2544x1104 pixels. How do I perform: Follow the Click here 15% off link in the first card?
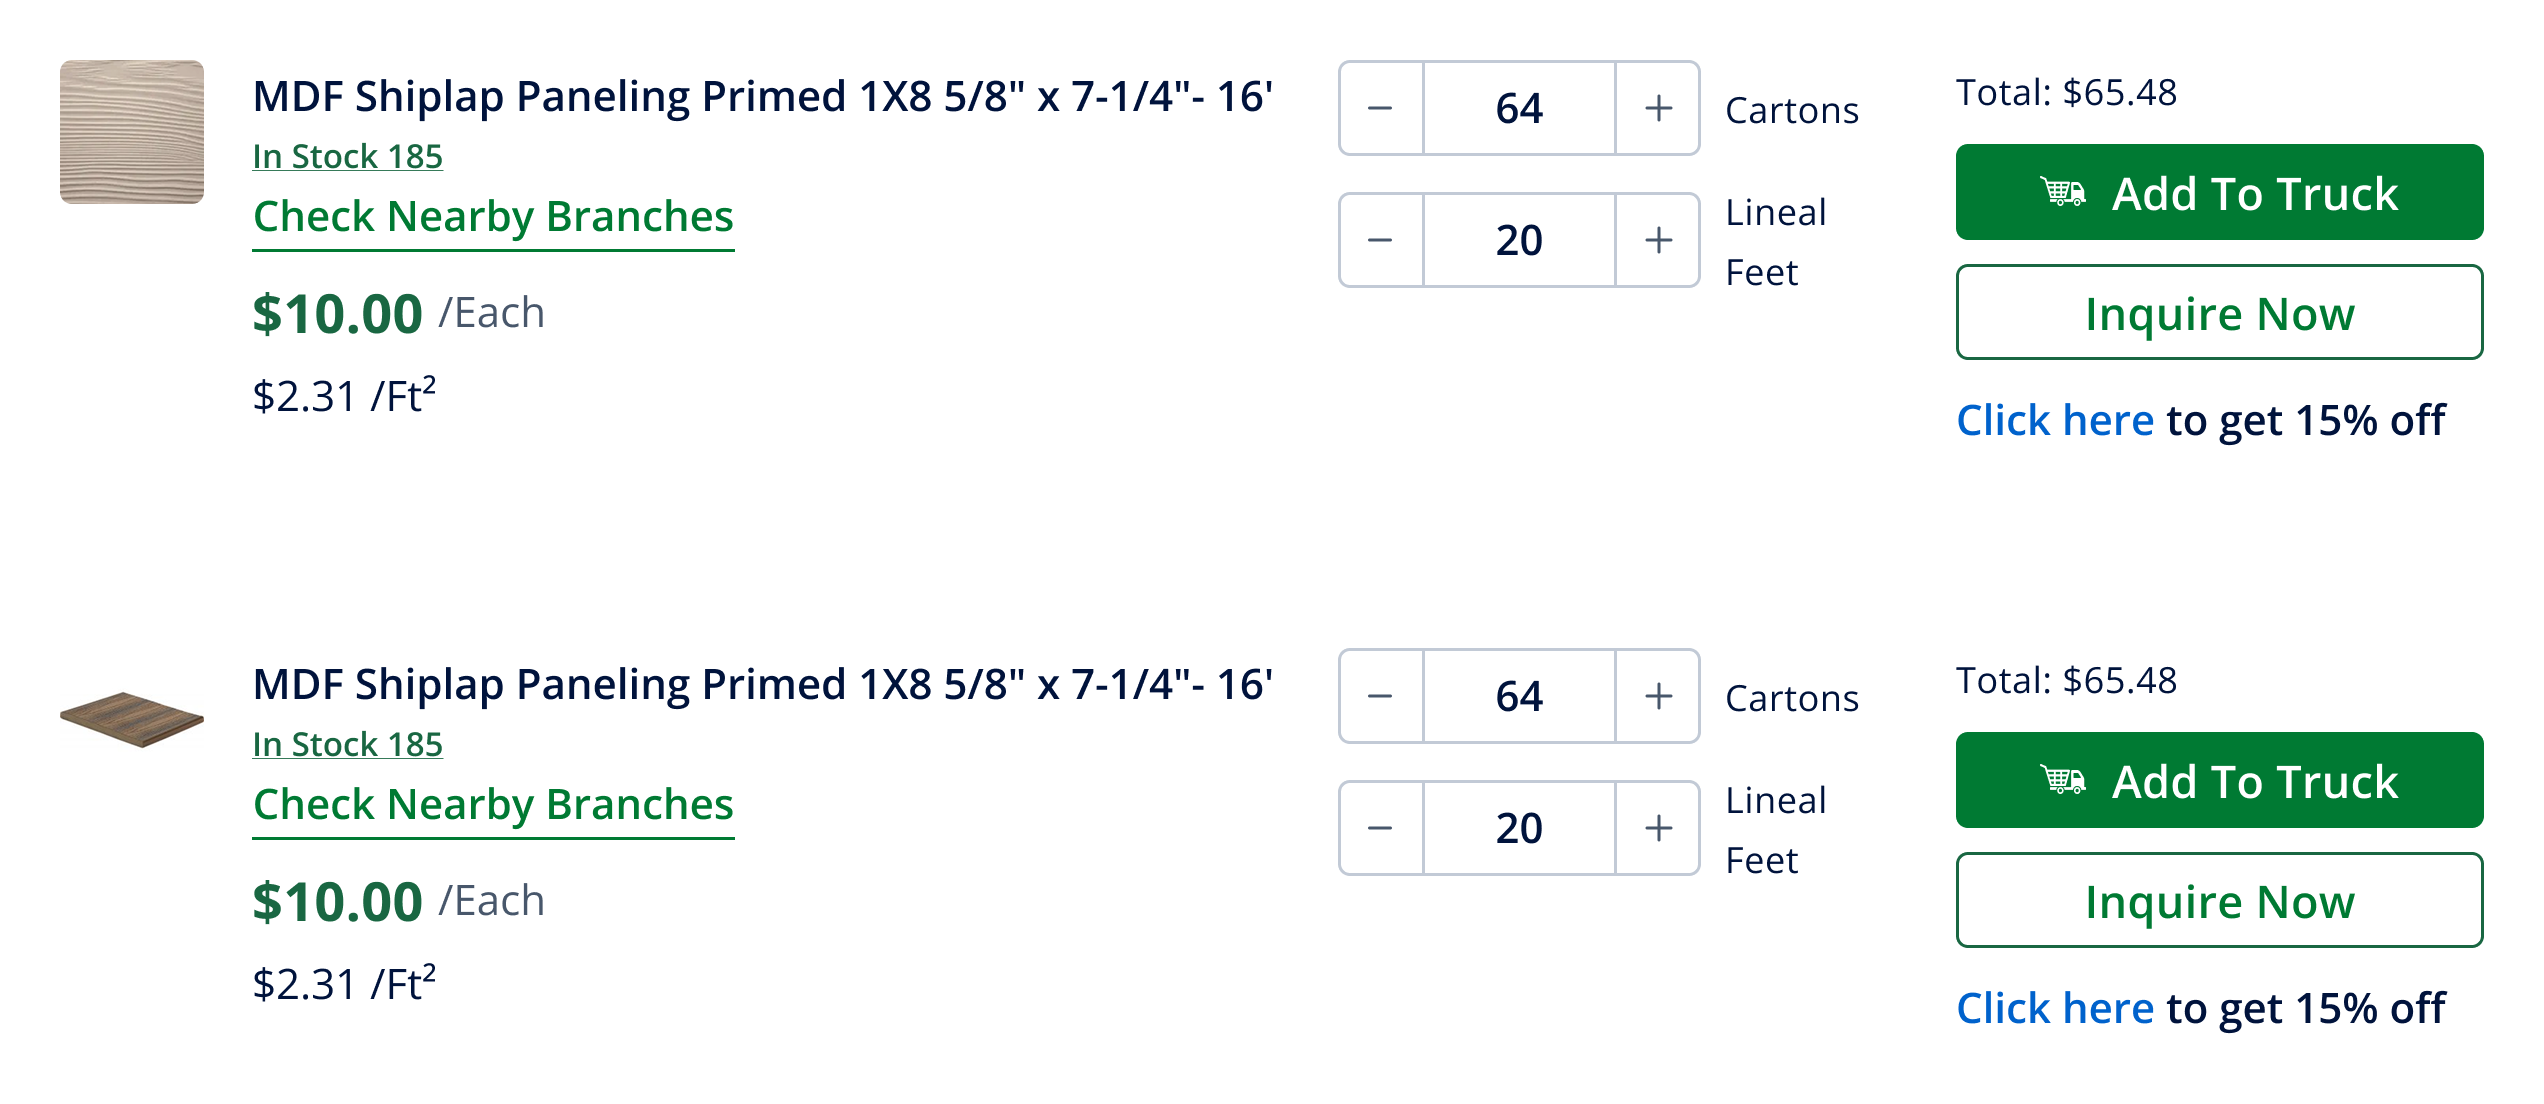[x=2055, y=421]
